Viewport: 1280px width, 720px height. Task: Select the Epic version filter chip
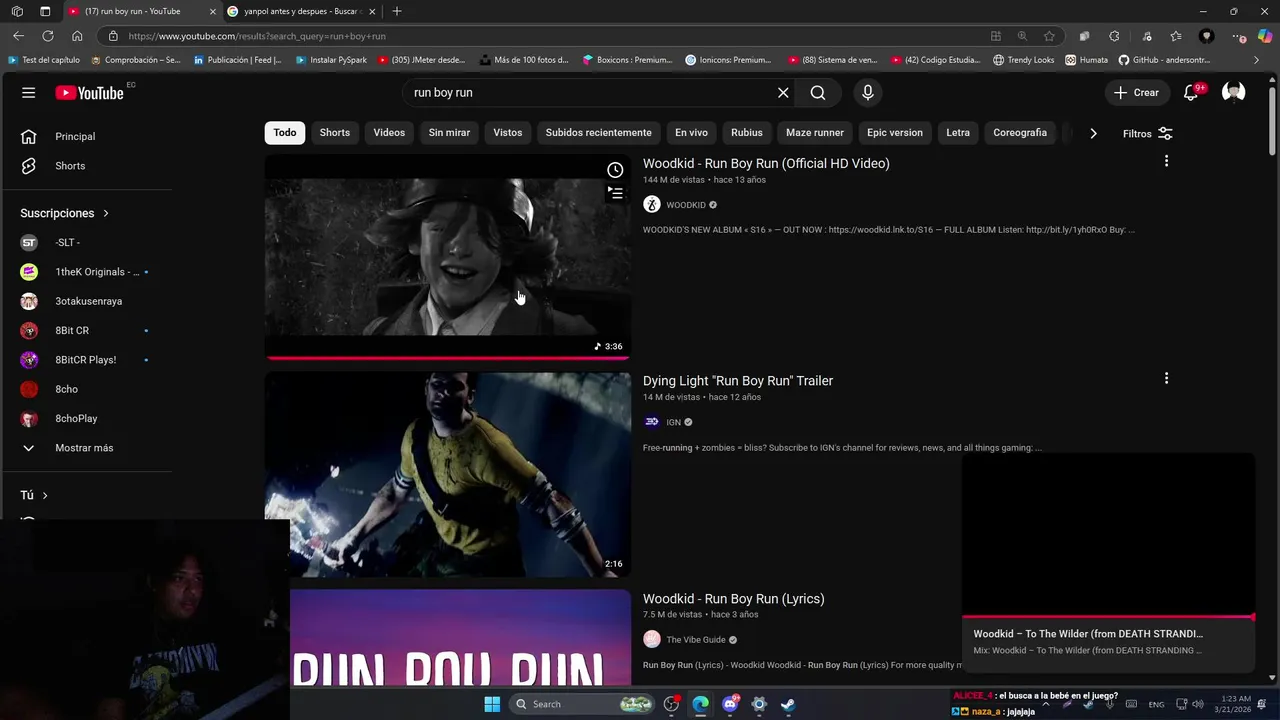click(x=895, y=133)
